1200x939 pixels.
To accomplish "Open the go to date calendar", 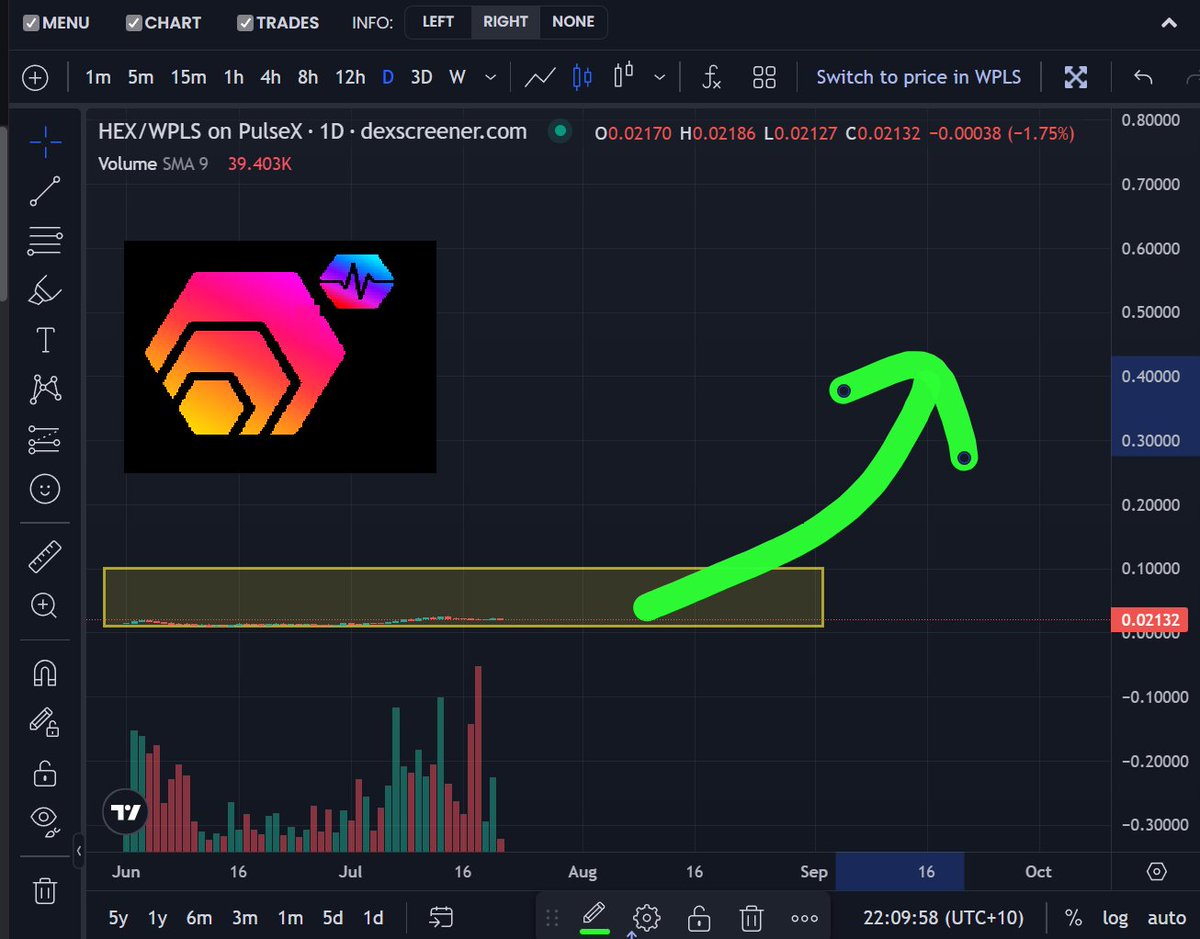I will (x=441, y=917).
